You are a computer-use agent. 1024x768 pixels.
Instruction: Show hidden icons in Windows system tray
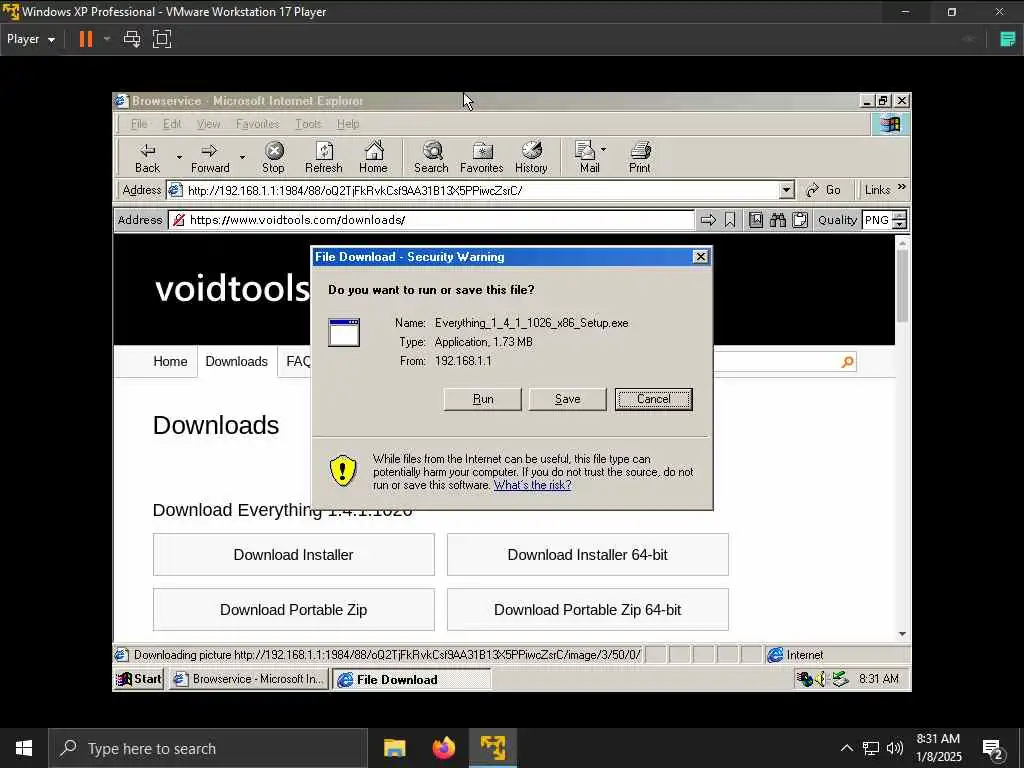(x=846, y=748)
